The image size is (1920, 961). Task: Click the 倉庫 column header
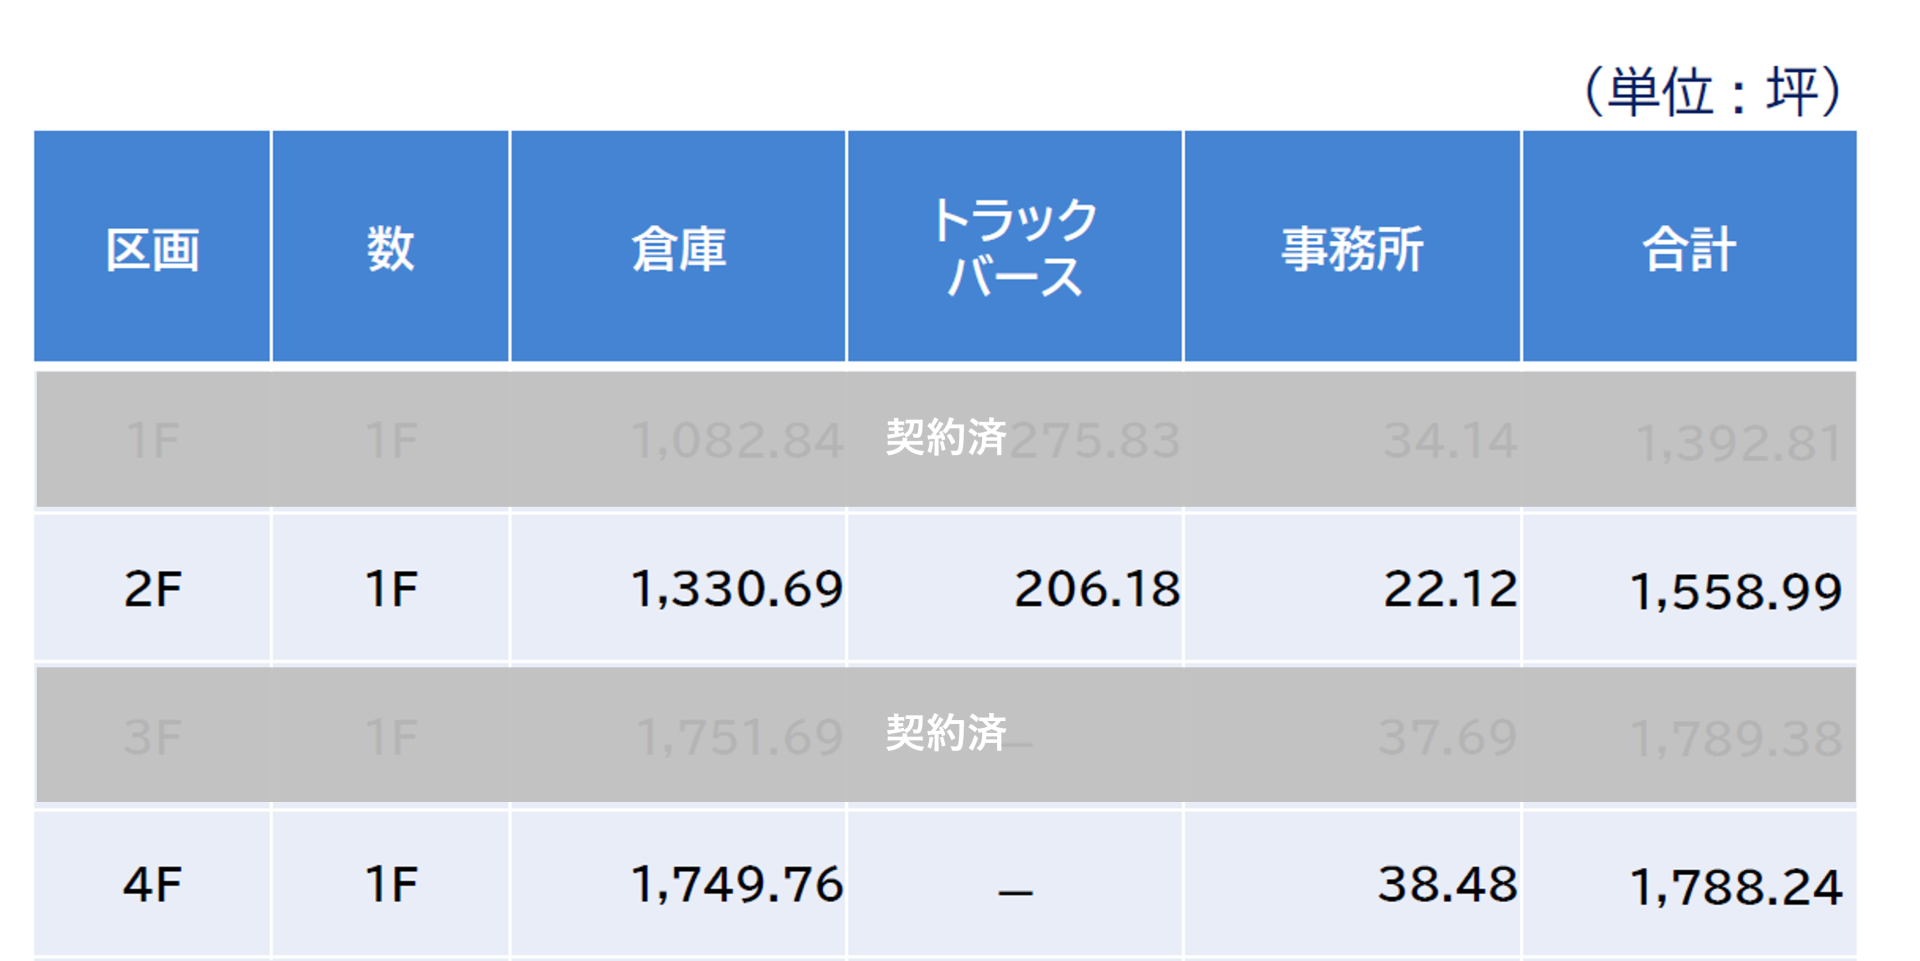(678, 249)
